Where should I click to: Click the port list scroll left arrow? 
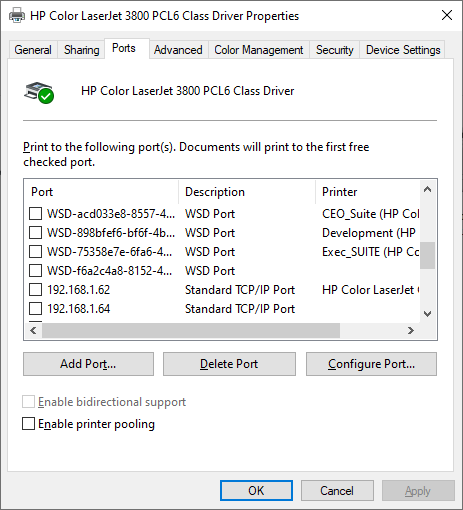pyautogui.click(x=33, y=330)
